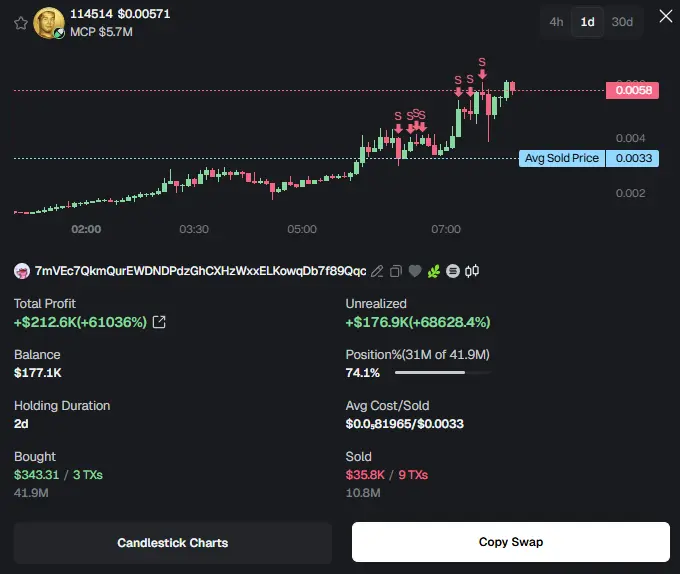Screen dimensions: 680x574
Task: Open Candlestick Charts button
Action: coord(173,542)
